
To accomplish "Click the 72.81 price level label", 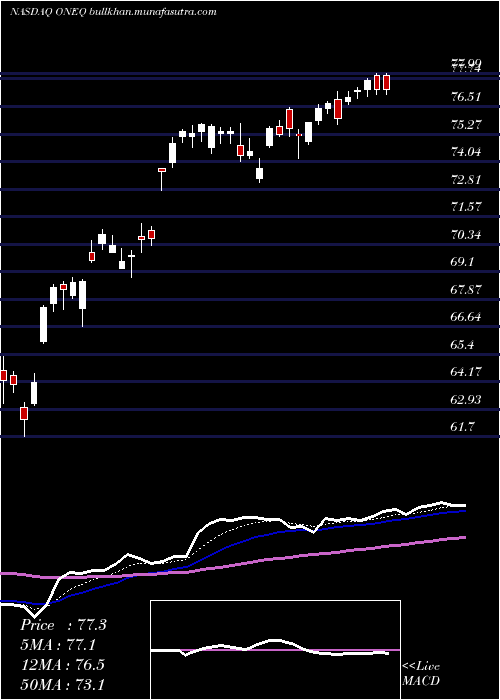I will 466,179.
